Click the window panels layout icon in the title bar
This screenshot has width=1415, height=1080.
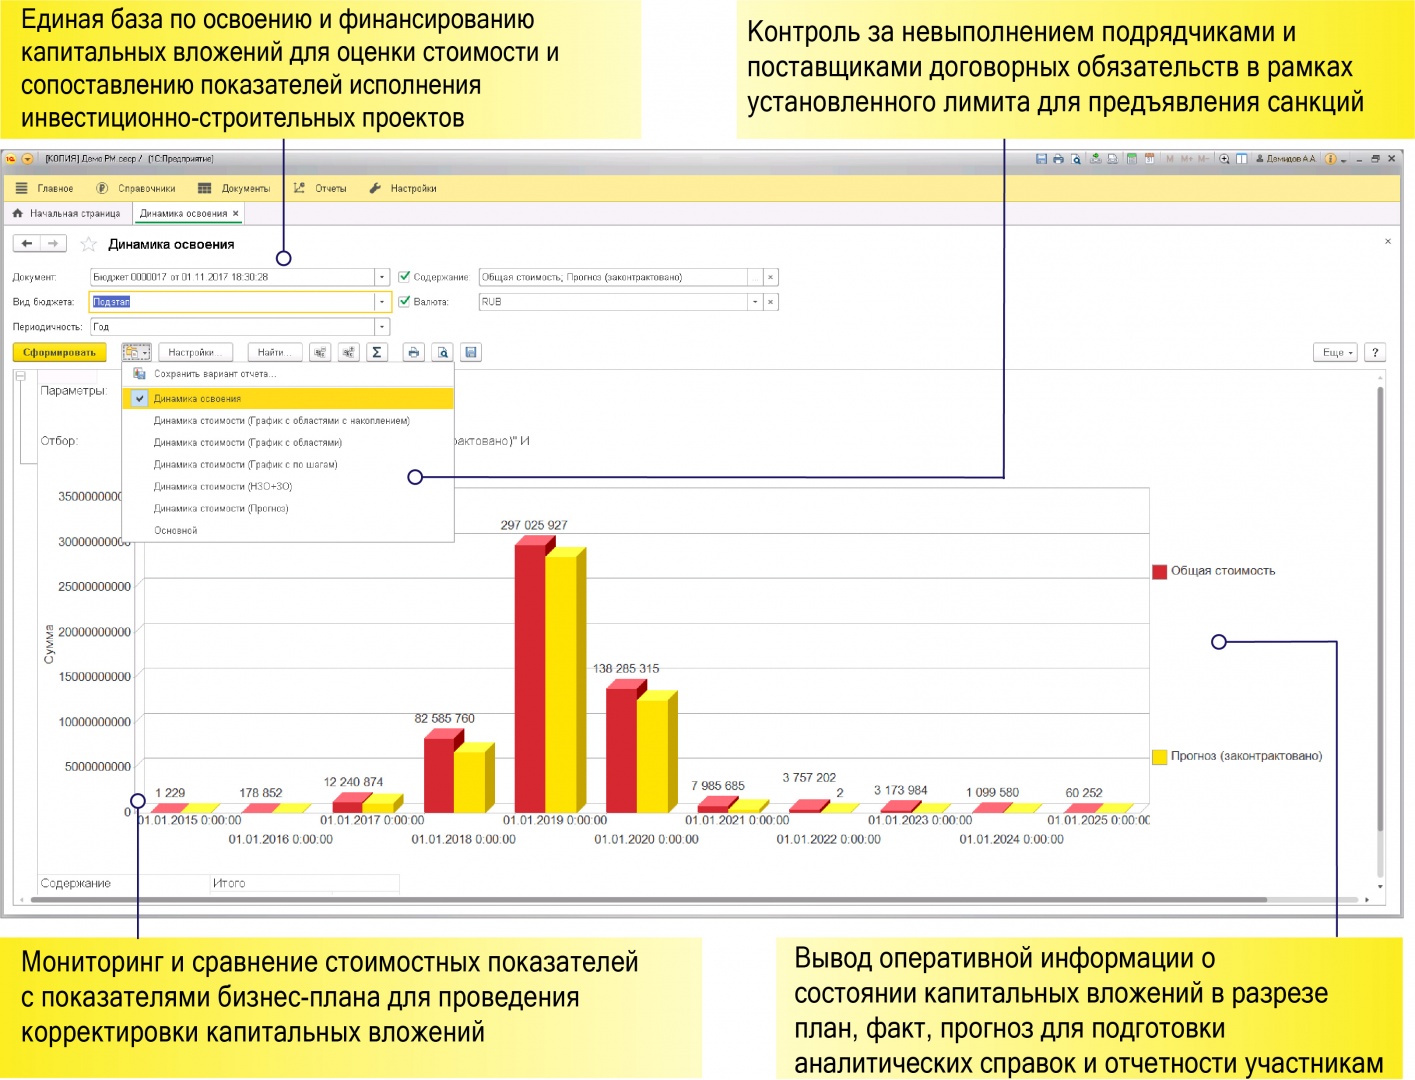(1241, 159)
